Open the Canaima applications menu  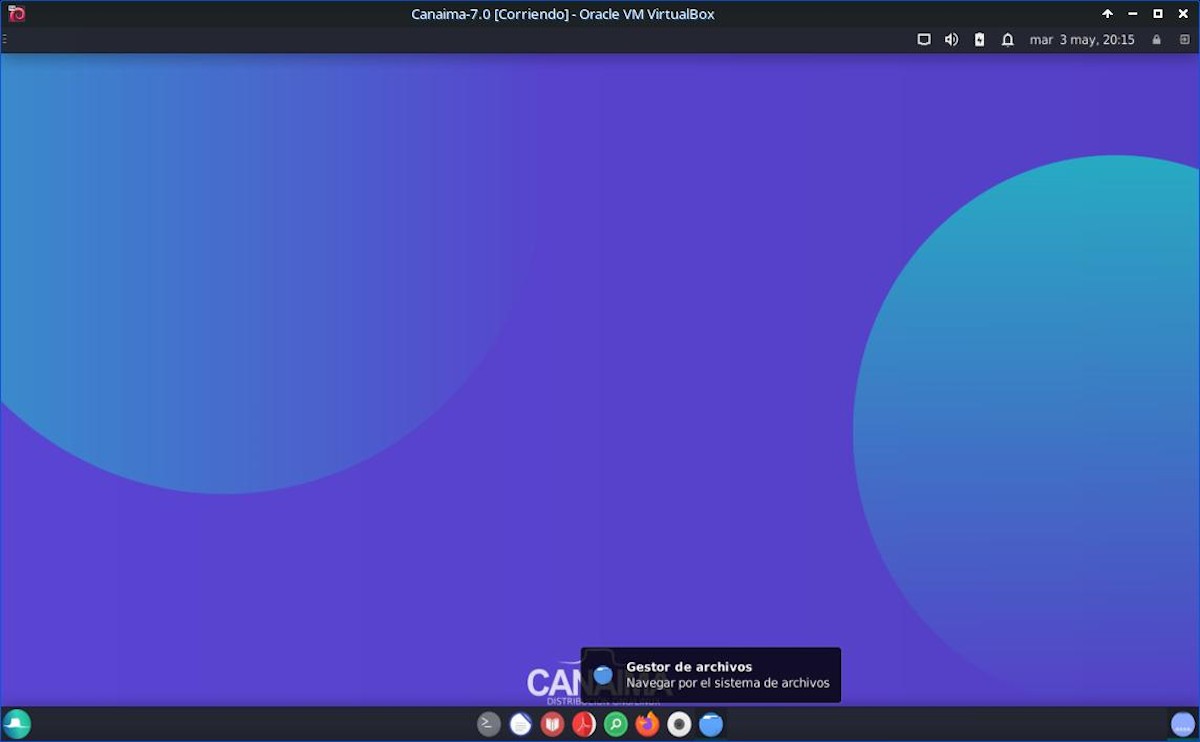17,724
